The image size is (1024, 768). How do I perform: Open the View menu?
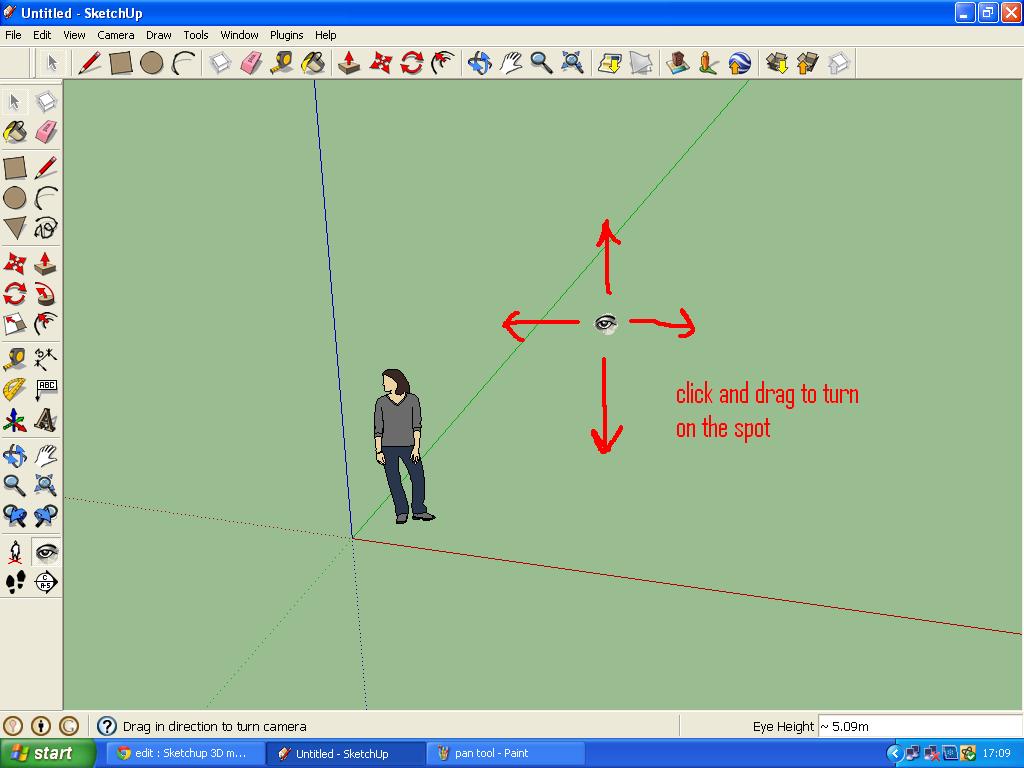[74, 35]
